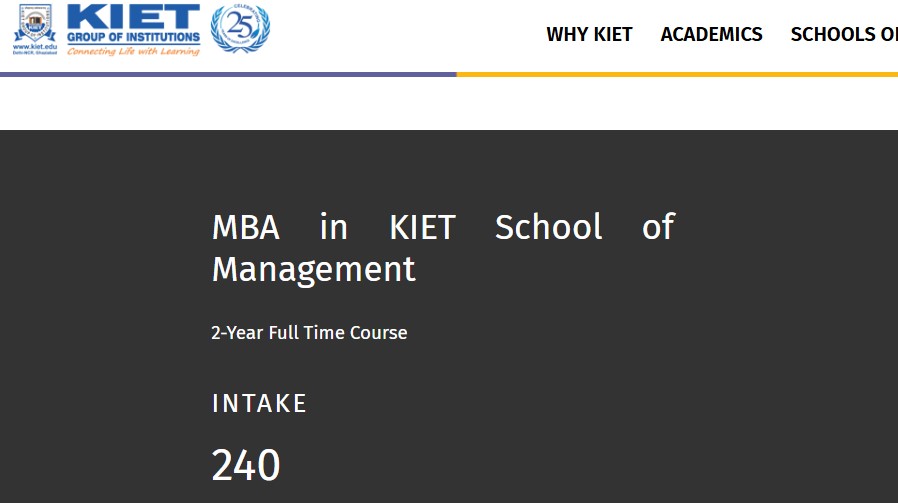Click the Group of Institutions logo text
Screen dimensions: 898x503
click(x=133, y=37)
